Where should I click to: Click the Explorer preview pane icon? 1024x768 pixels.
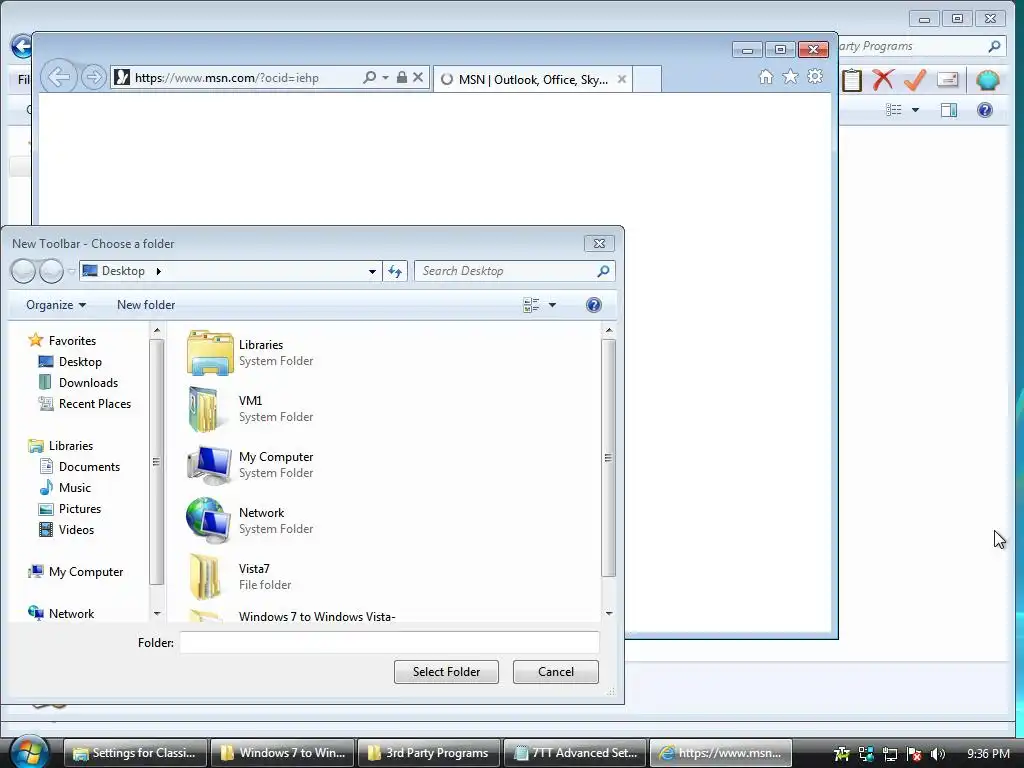(x=949, y=110)
